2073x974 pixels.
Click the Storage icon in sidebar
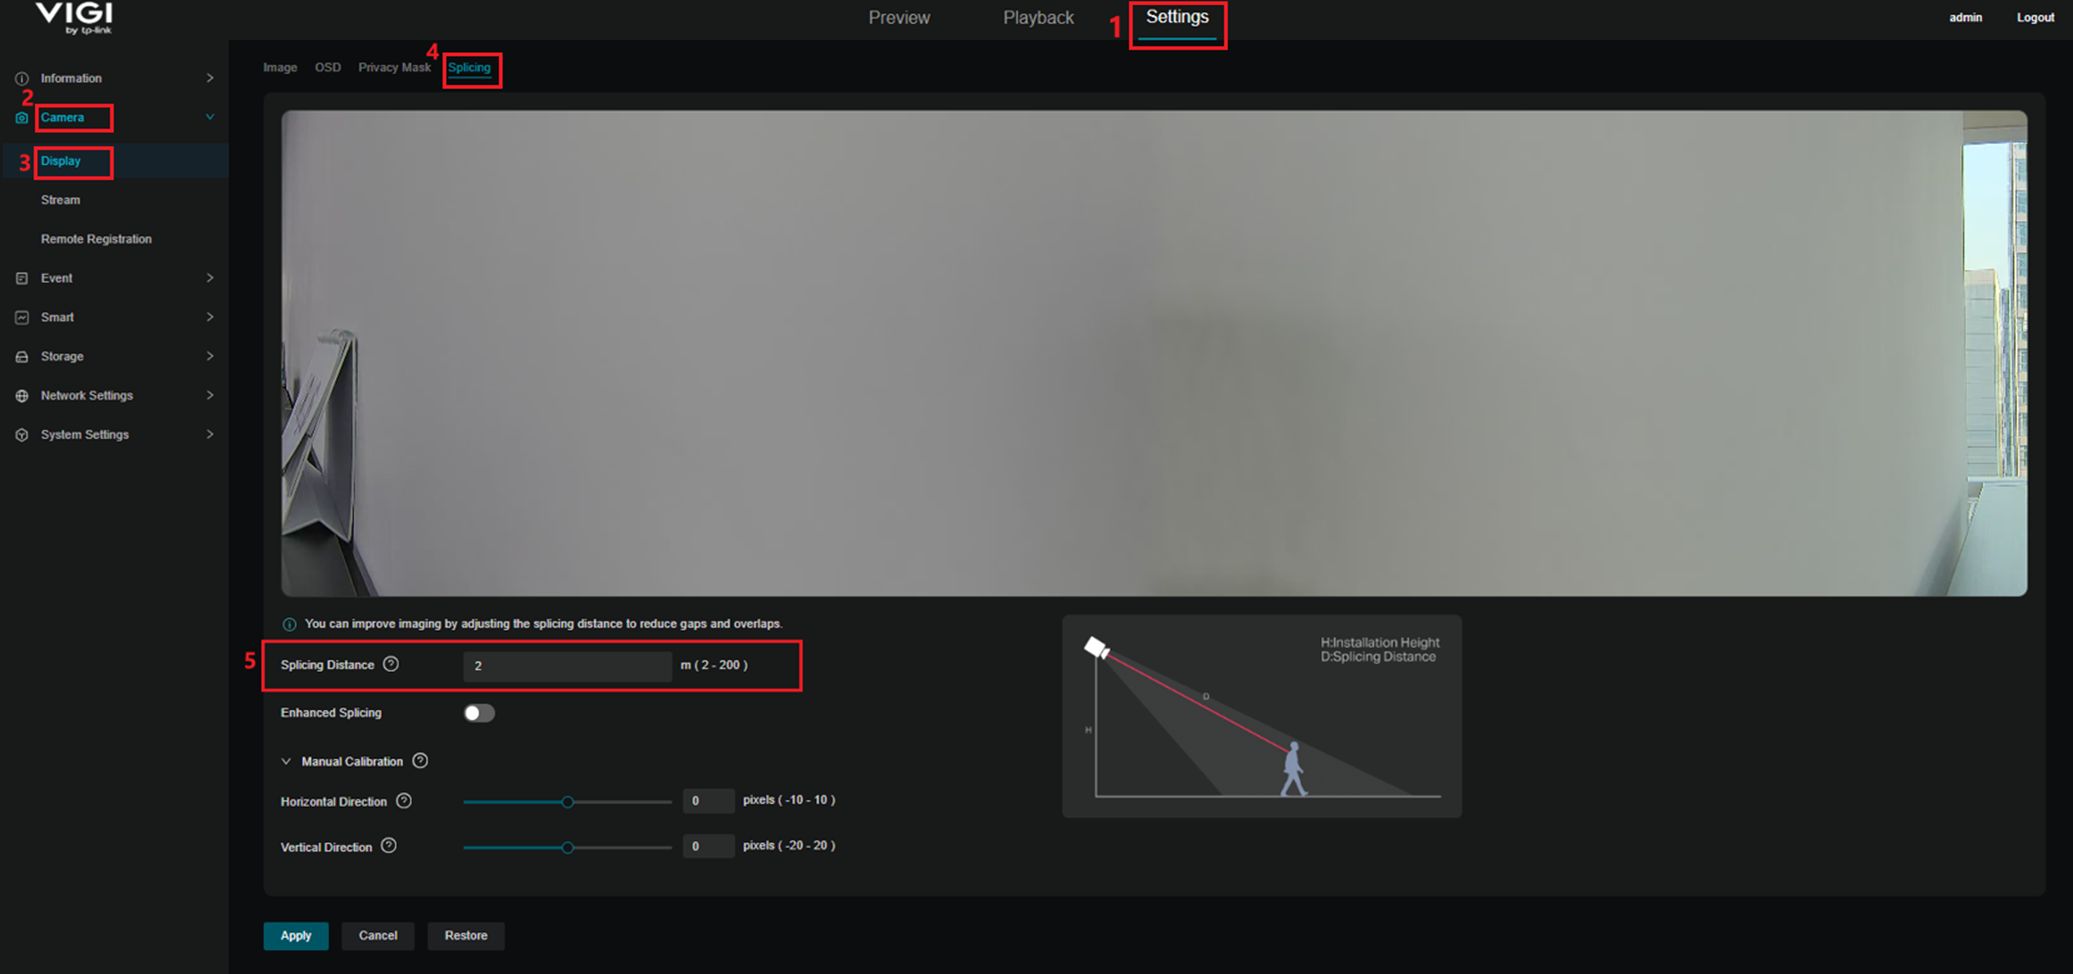(21, 357)
